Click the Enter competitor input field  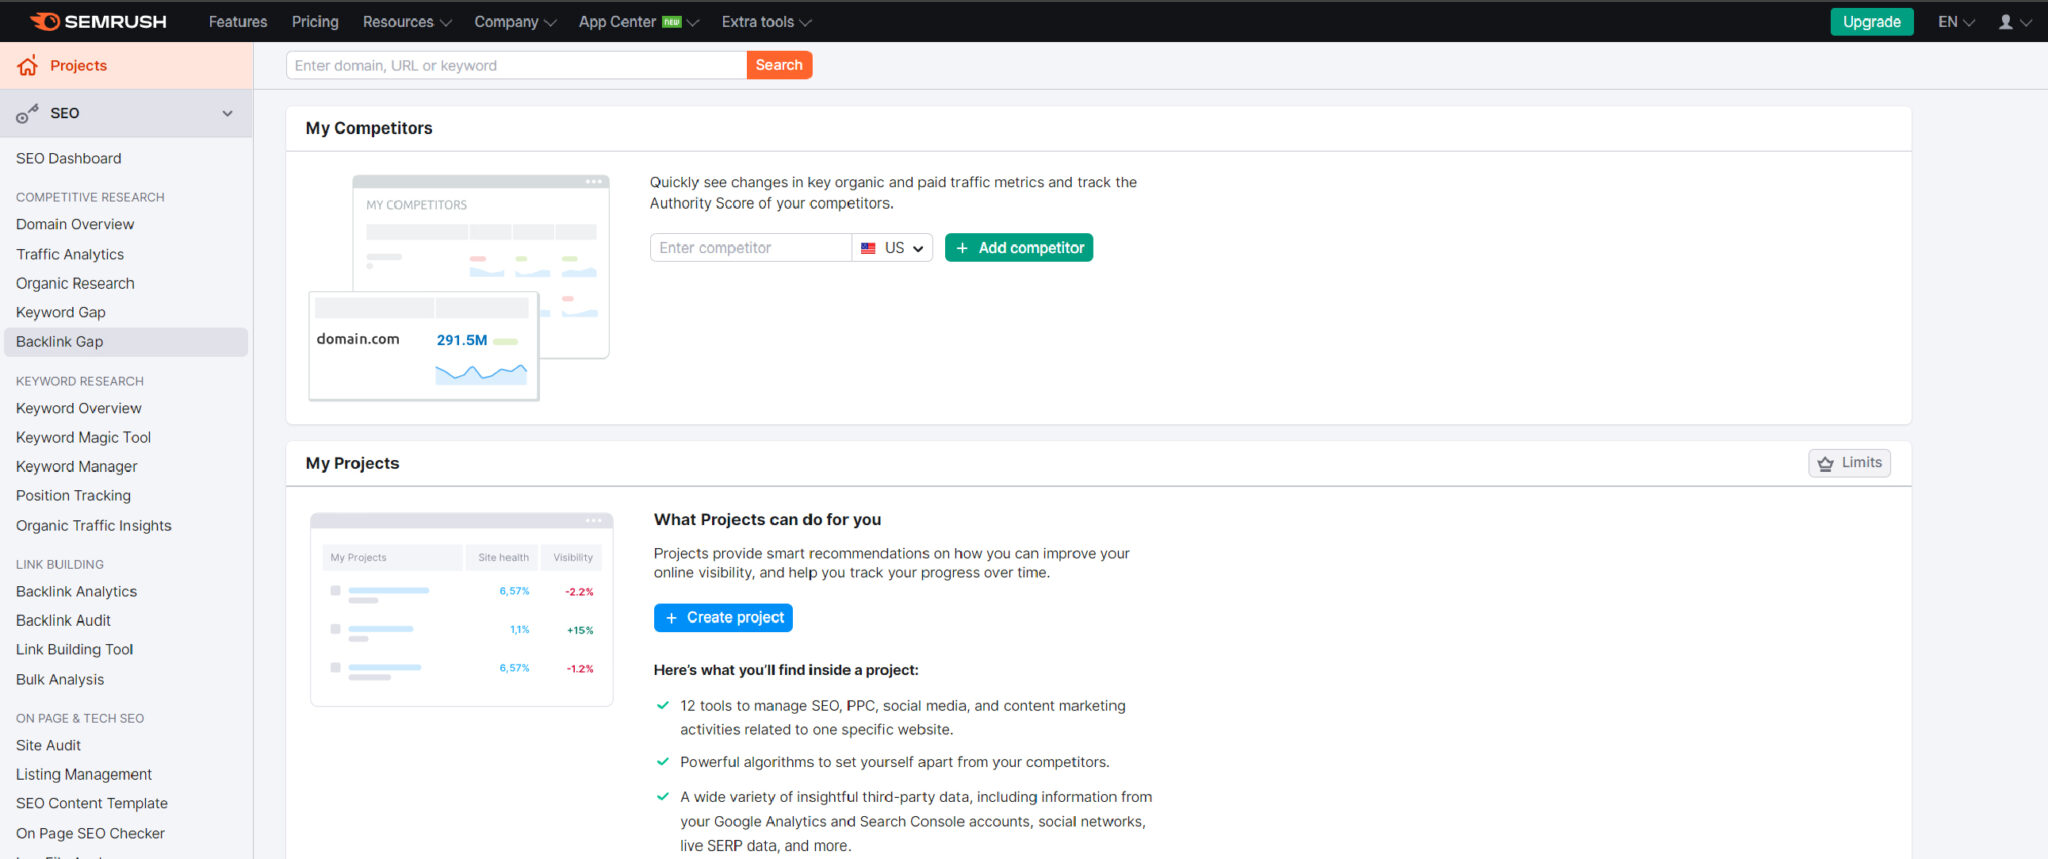point(751,248)
